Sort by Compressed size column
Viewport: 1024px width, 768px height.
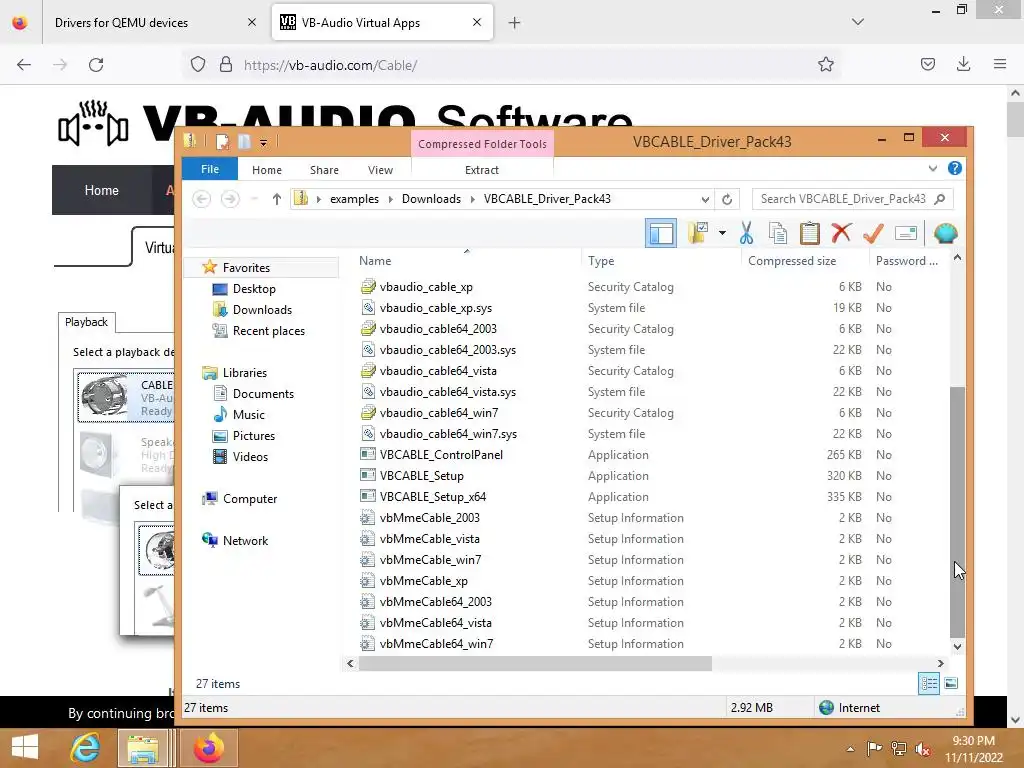pos(792,261)
